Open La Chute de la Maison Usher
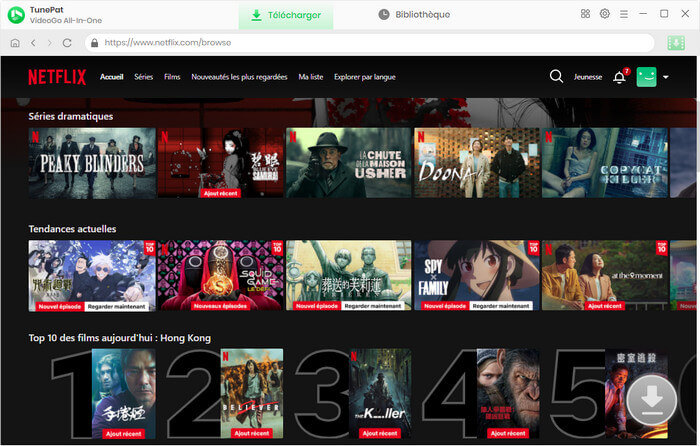 tap(348, 163)
